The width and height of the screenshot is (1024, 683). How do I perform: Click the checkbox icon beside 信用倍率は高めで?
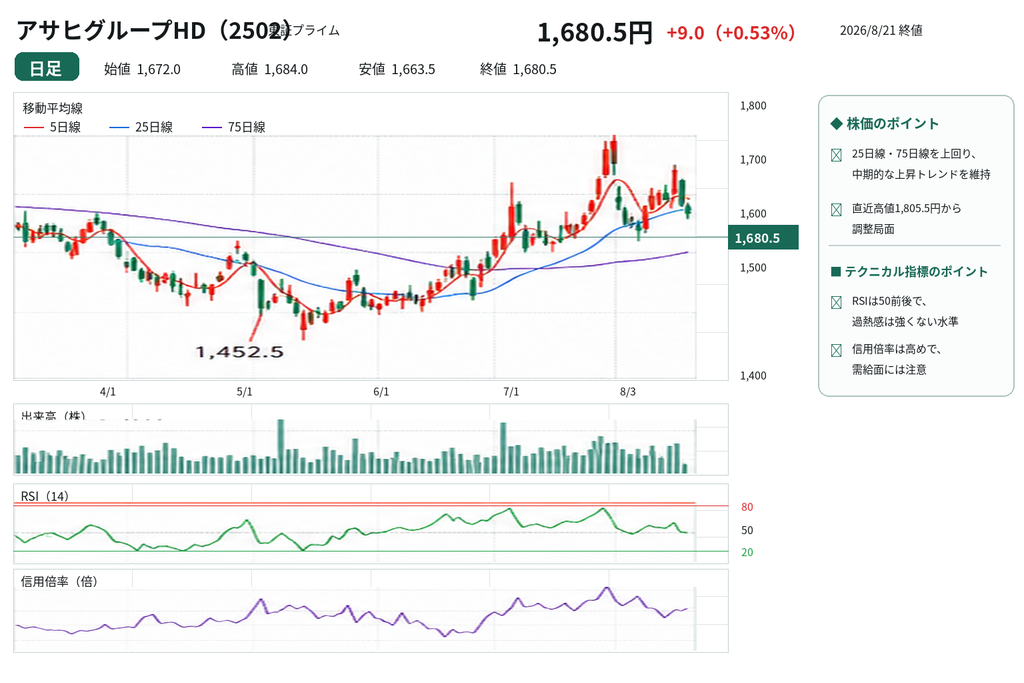click(836, 351)
